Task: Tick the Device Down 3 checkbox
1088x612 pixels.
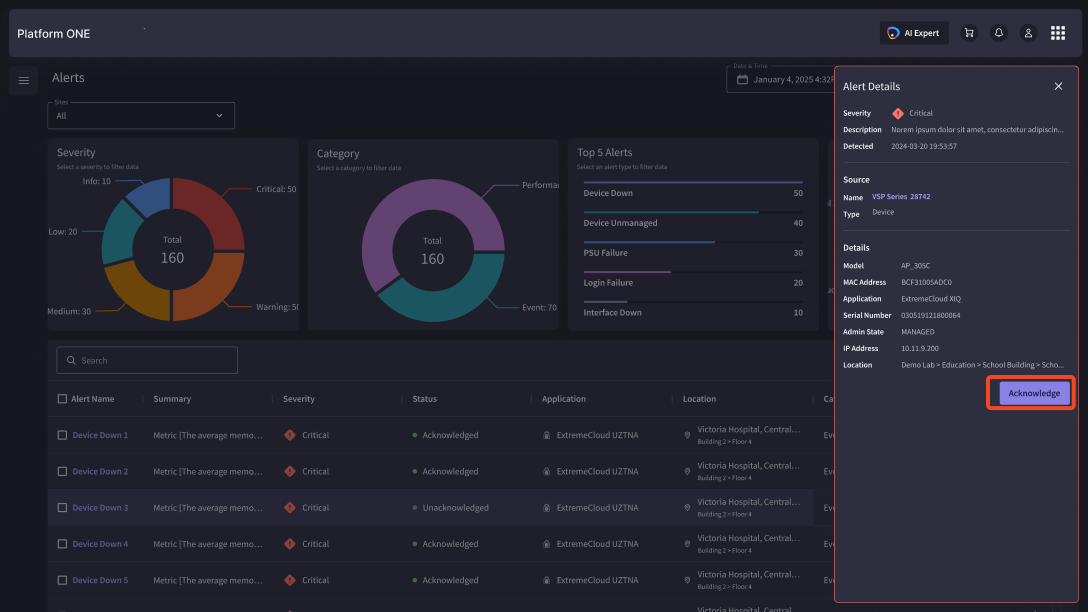Action: pos(62,507)
